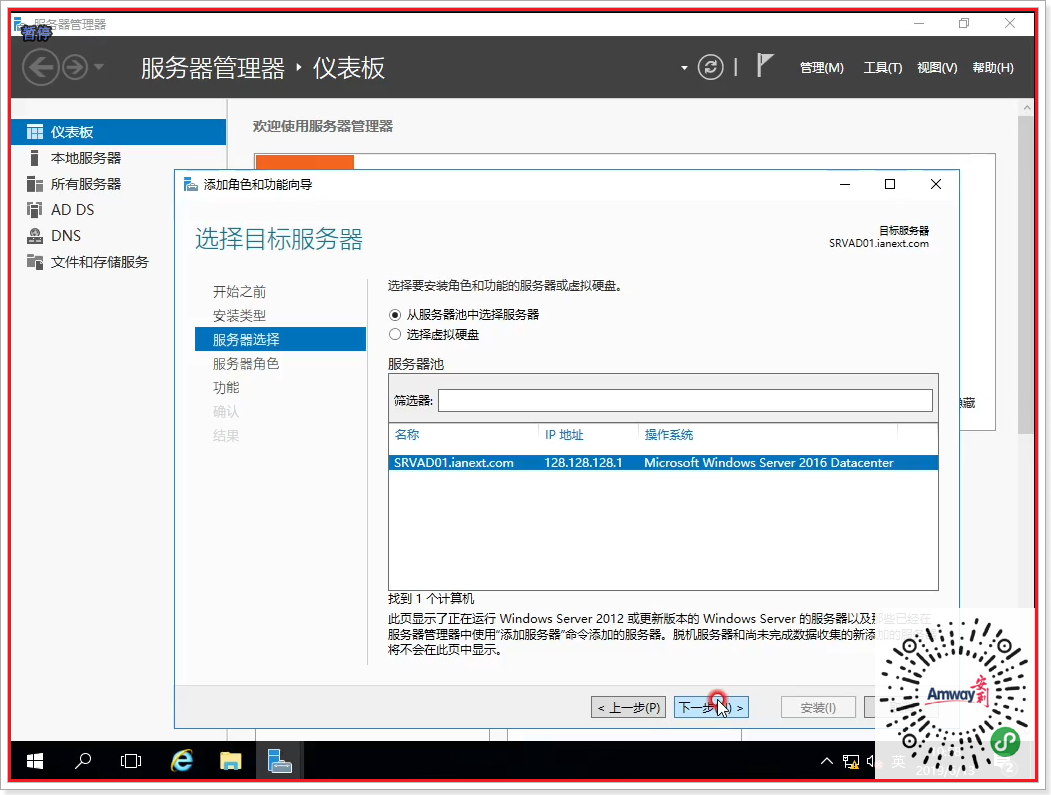The image size is (1051, 795).
Task: Click the volume speaker tray icon
Action: coord(871,761)
